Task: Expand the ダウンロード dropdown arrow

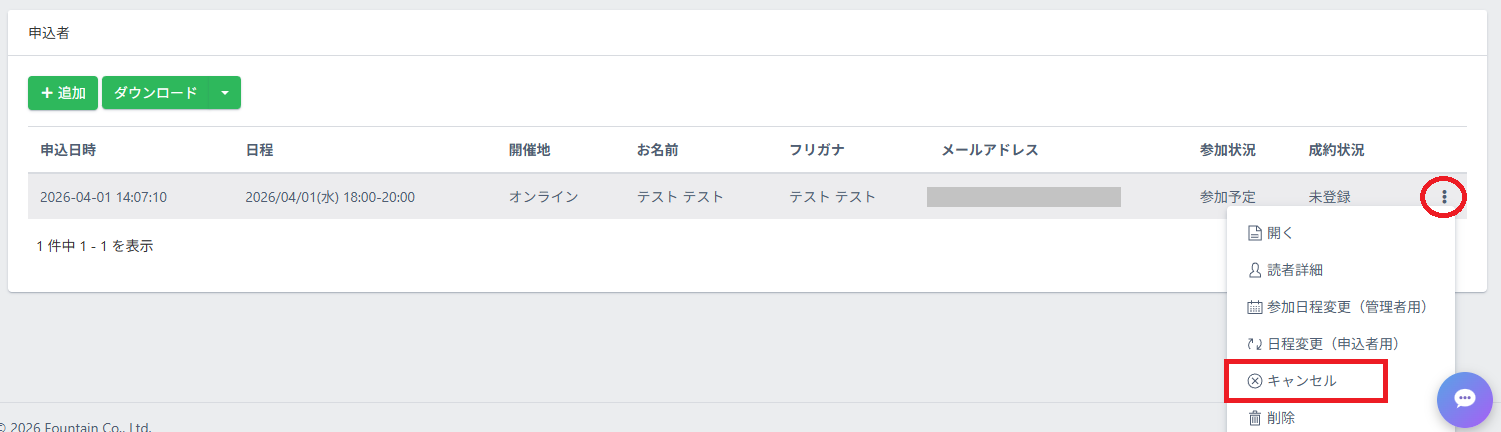Action: [x=224, y=93]
